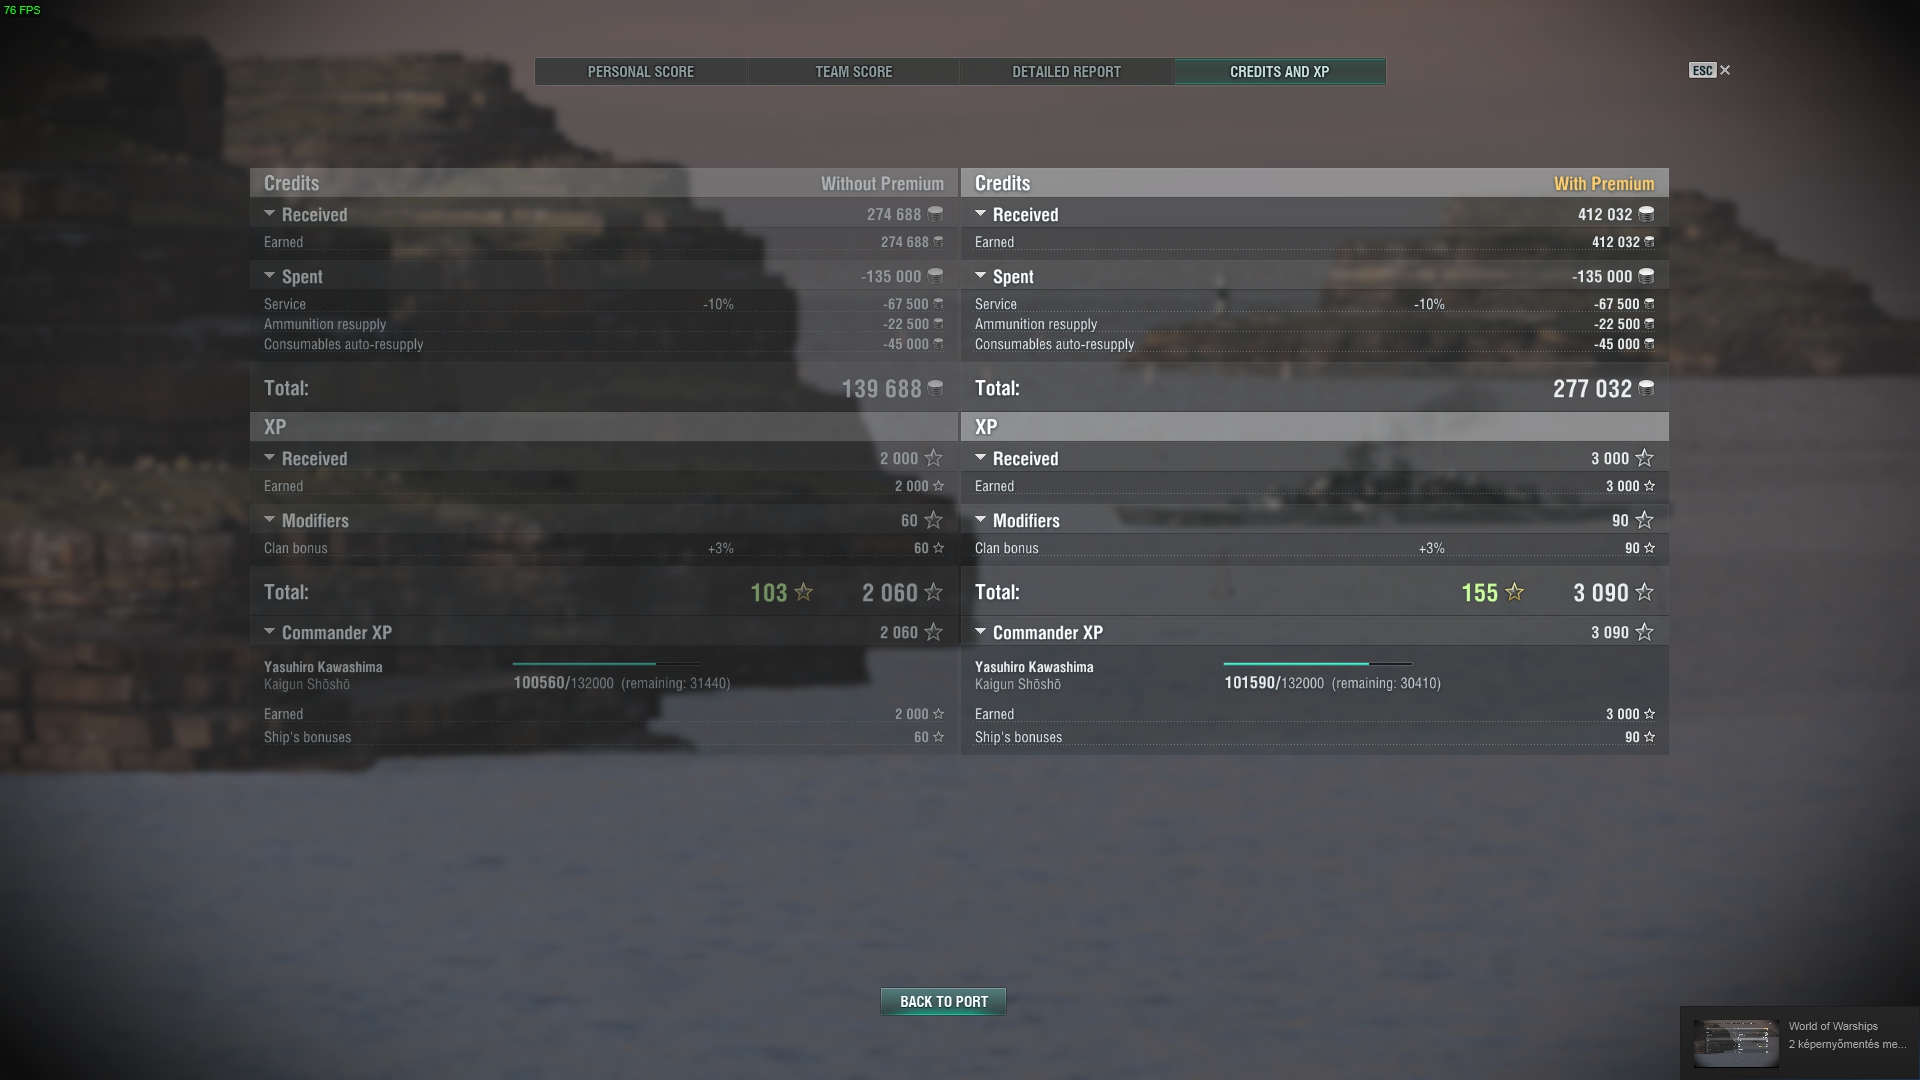Screen dimensions: 1920x1080
Task: Click Ammunition resupply row in Without Premium panel
Action: tap(604, 324)
